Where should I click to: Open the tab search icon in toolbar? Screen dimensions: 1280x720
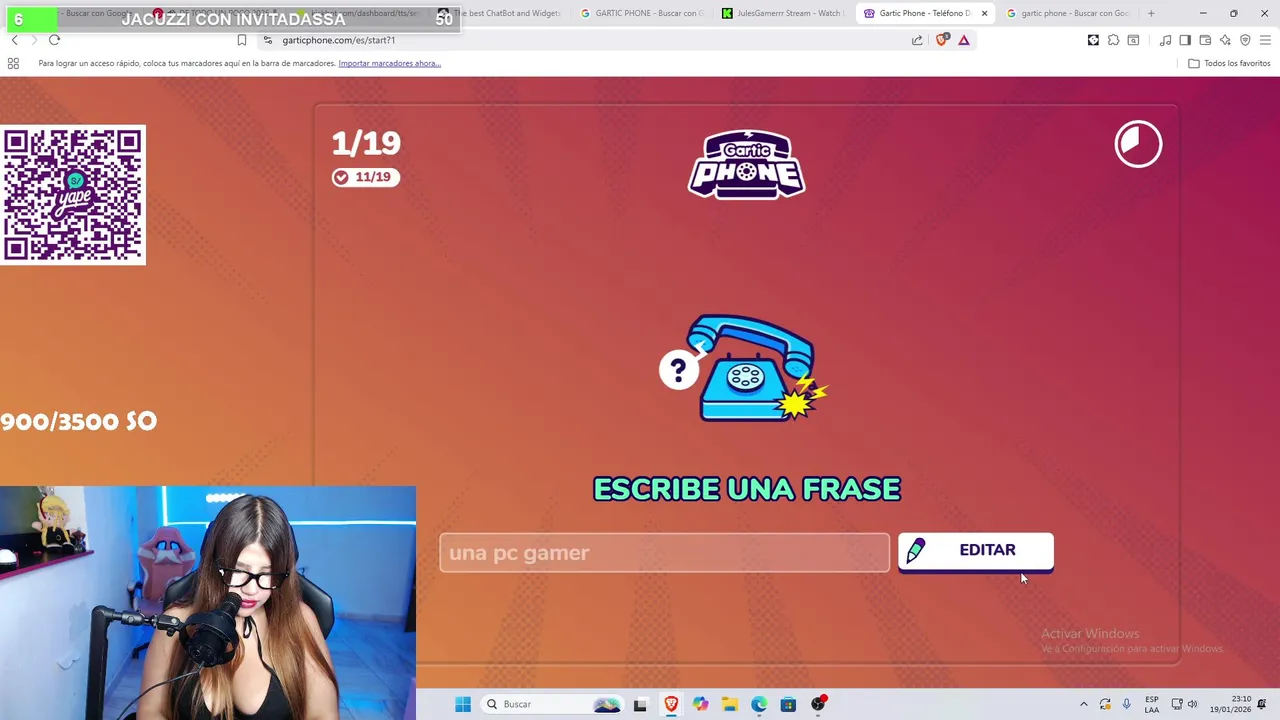pyautogui.click(x=1133, y=40)
